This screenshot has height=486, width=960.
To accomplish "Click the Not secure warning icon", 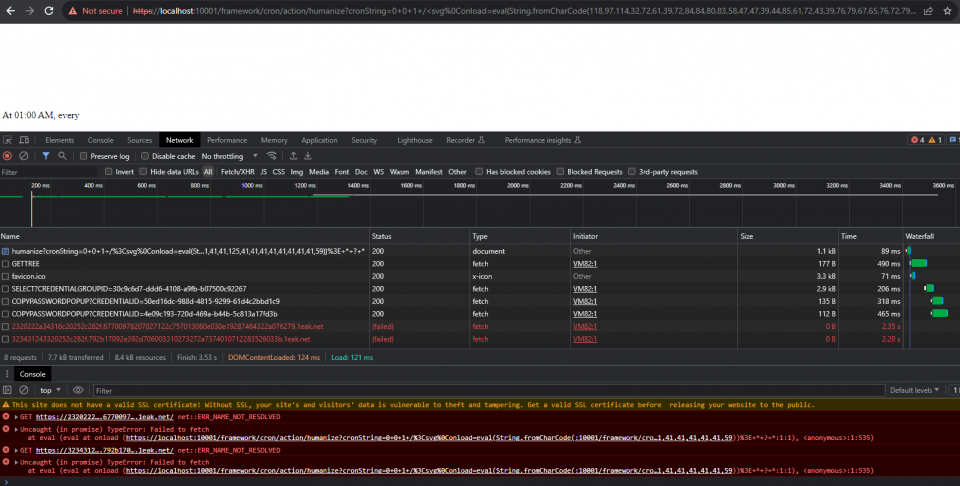I will pyautogui.click(x=73, y=11).
